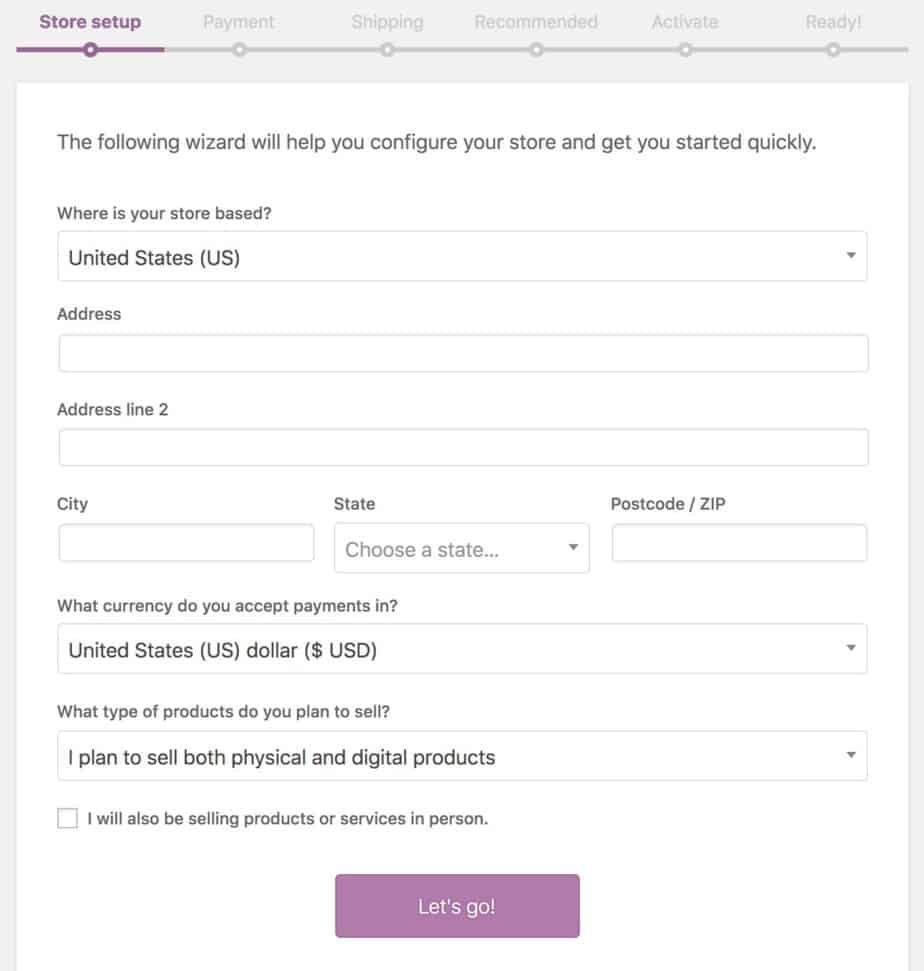Click the Recommended step circle marker
This screenshot has height=971, width=924.
tap(536, 49)
